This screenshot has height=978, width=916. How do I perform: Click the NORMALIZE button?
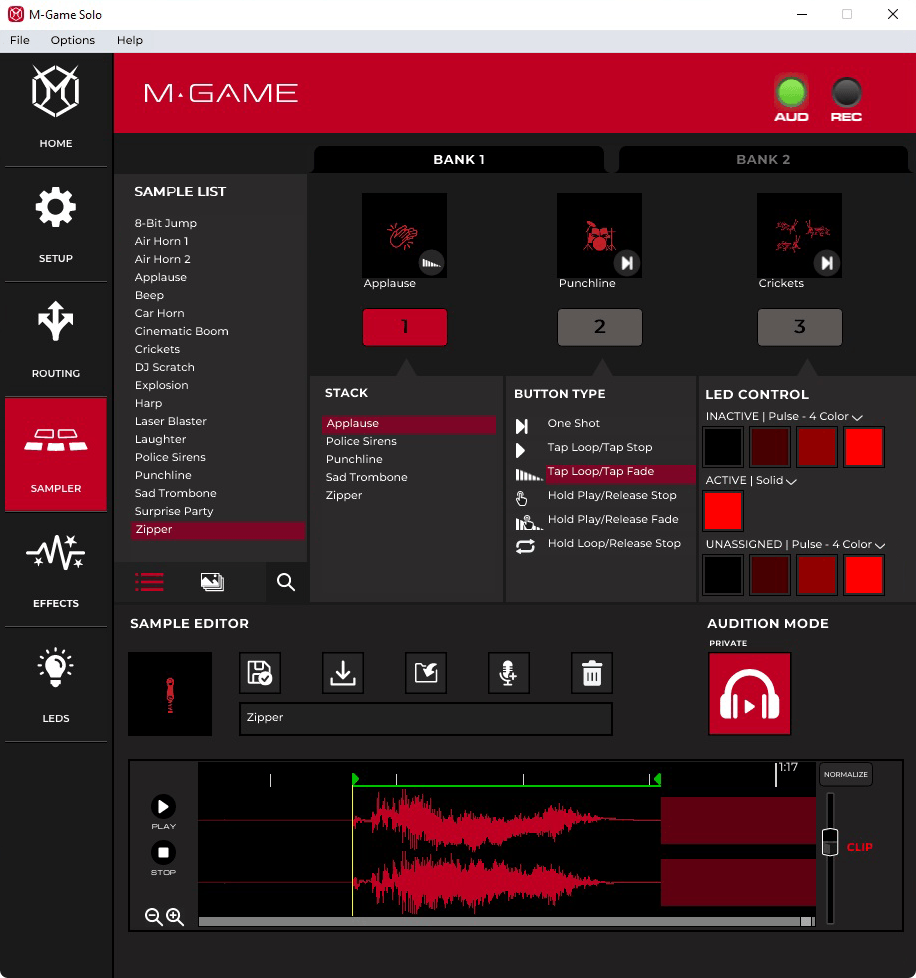click(846, 775)
